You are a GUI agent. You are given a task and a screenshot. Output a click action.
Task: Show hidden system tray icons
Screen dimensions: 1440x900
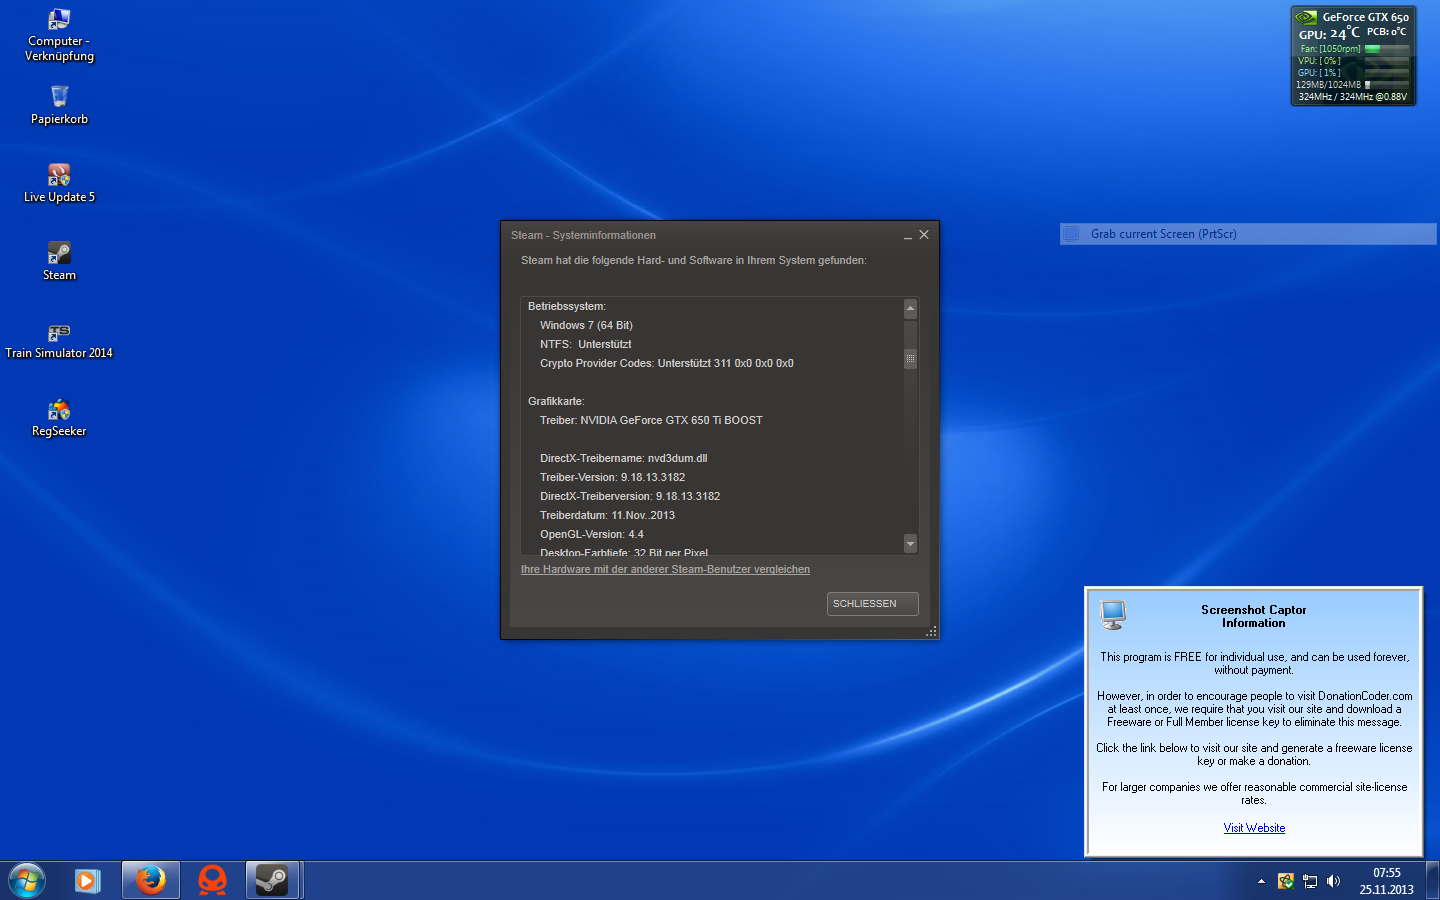[x=1261, y=881]
